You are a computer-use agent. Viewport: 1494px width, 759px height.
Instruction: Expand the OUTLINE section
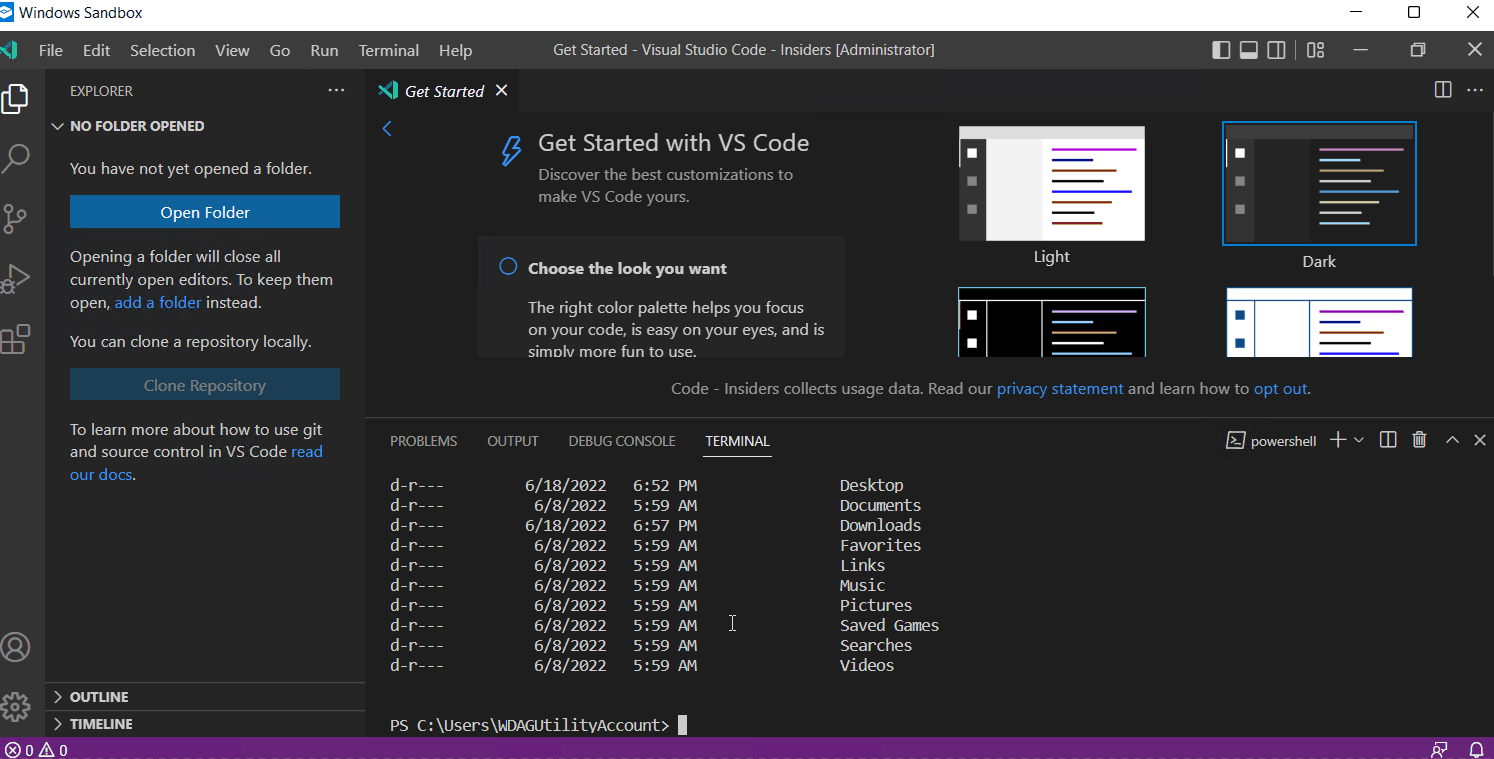[x=99, y=696]
